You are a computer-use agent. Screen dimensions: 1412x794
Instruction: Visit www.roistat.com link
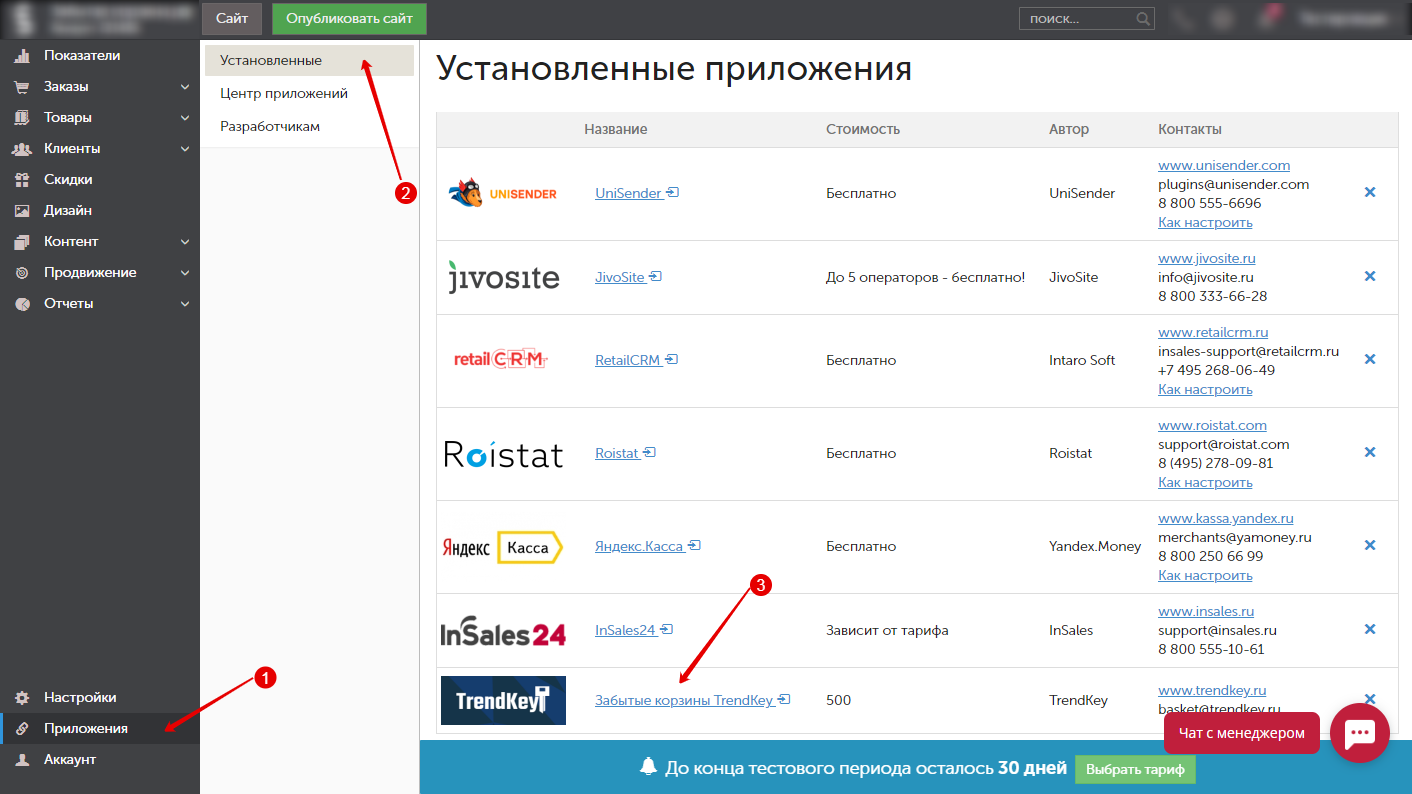pos(1212,425)
